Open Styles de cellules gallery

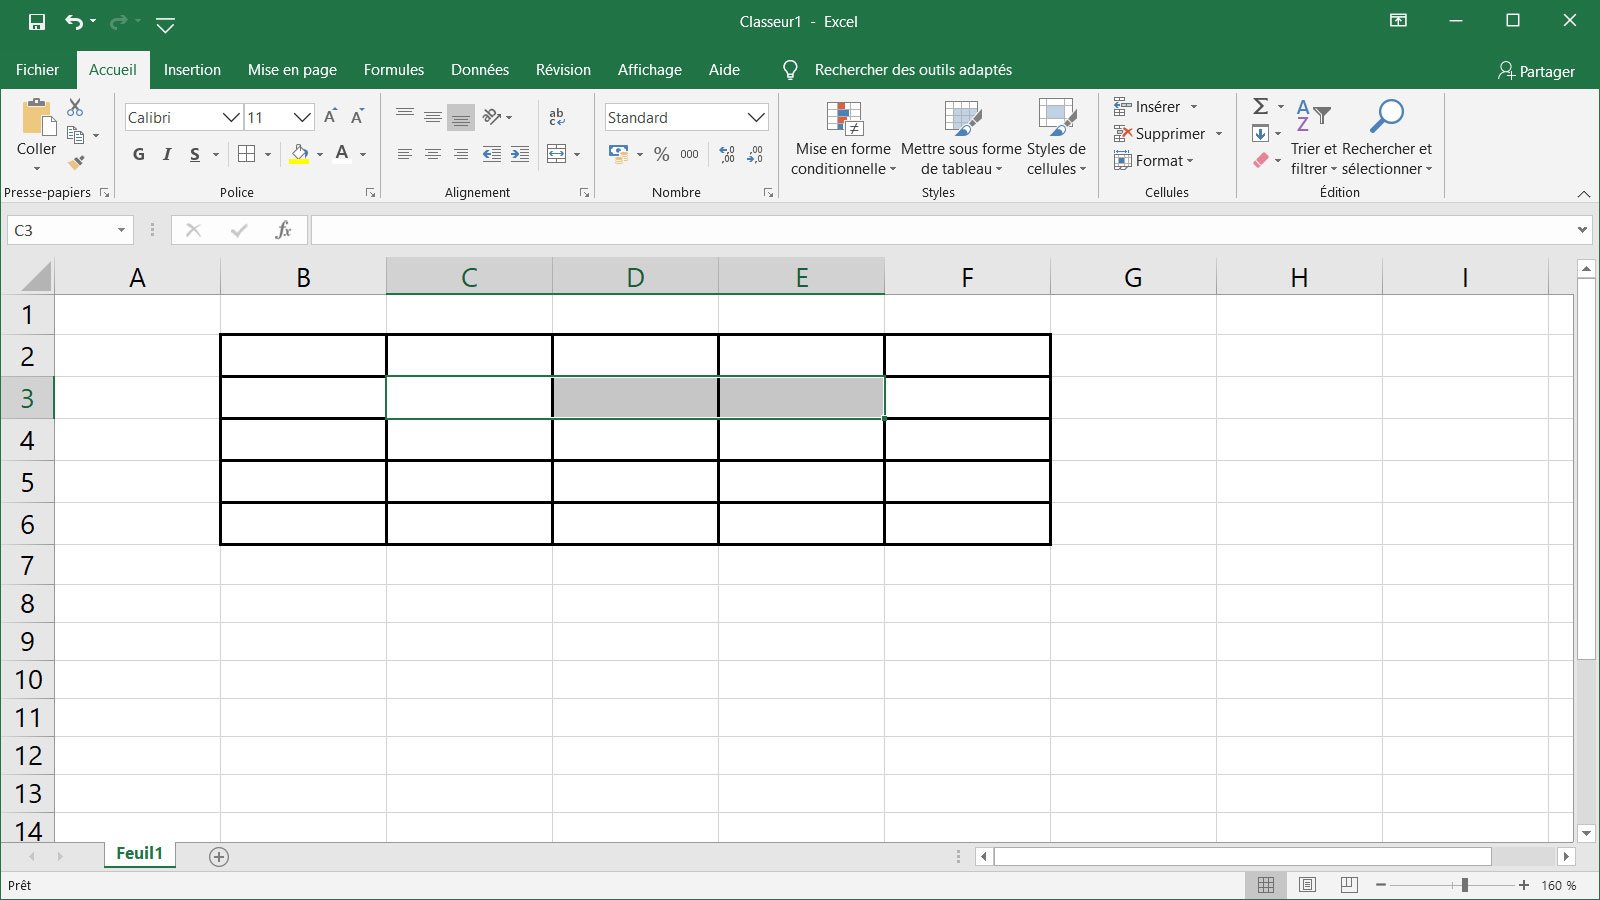click(x=1056, y=138)
